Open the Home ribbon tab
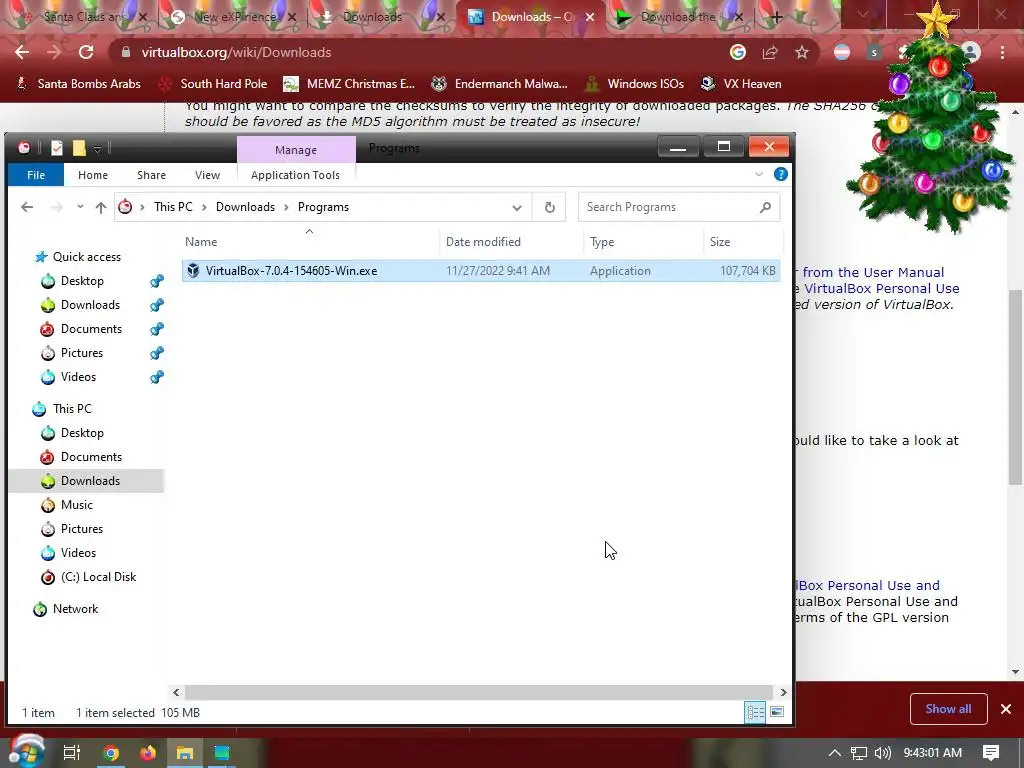Image resolution: width=1024 pixels, height=768 pixels. (93, 175)
